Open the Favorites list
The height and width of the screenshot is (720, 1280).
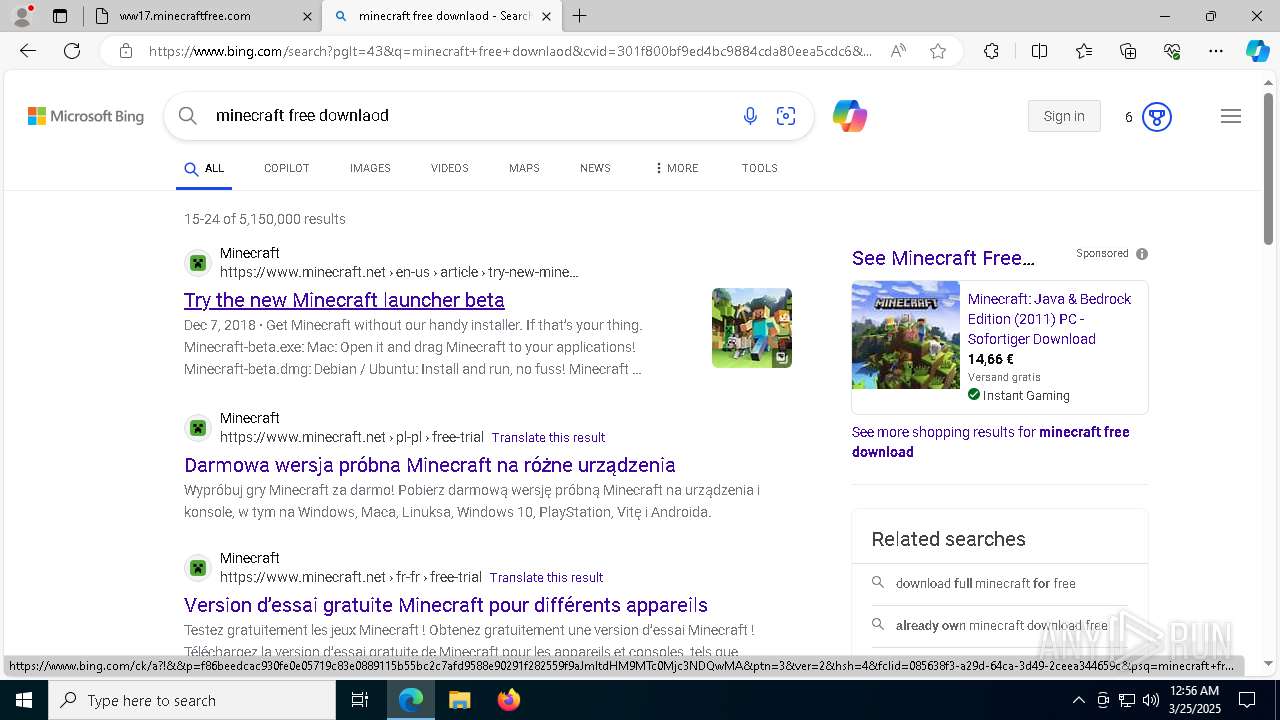[x=1084, y=51]
